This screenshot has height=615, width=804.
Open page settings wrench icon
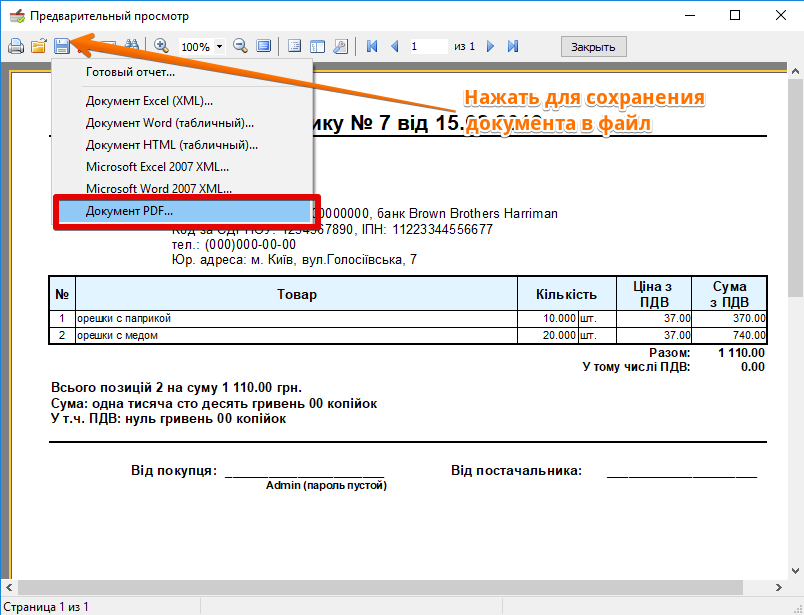(x=340, y=46)
